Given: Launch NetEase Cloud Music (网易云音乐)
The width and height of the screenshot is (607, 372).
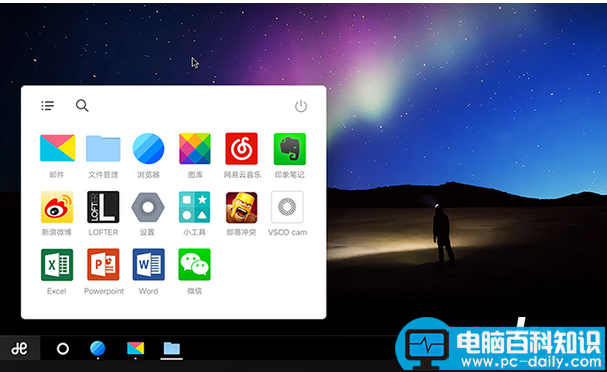Looking at the screenshot, I should click(x=242, y=149).
